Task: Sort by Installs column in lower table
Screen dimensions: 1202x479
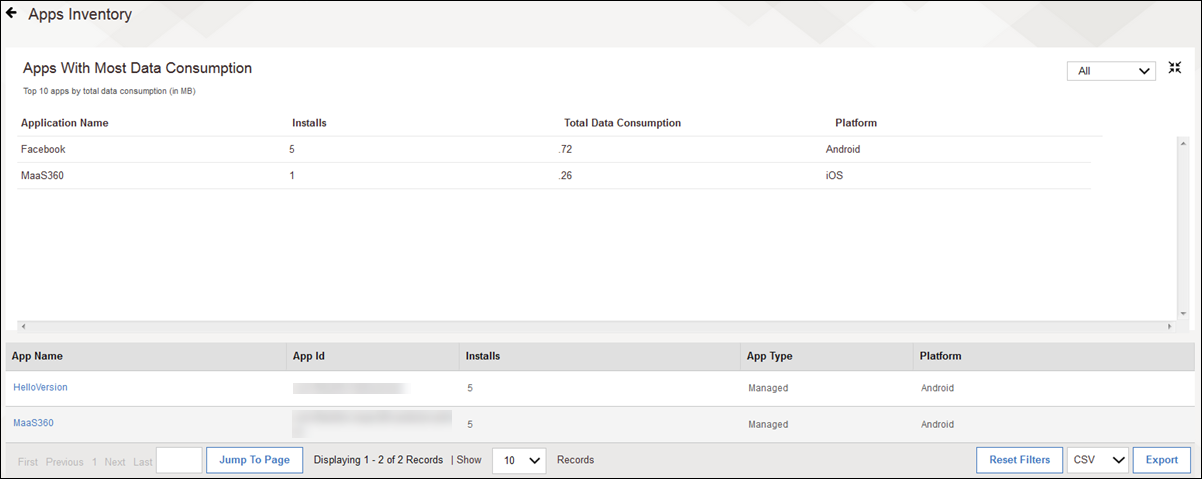Action: tap(483, 355)
